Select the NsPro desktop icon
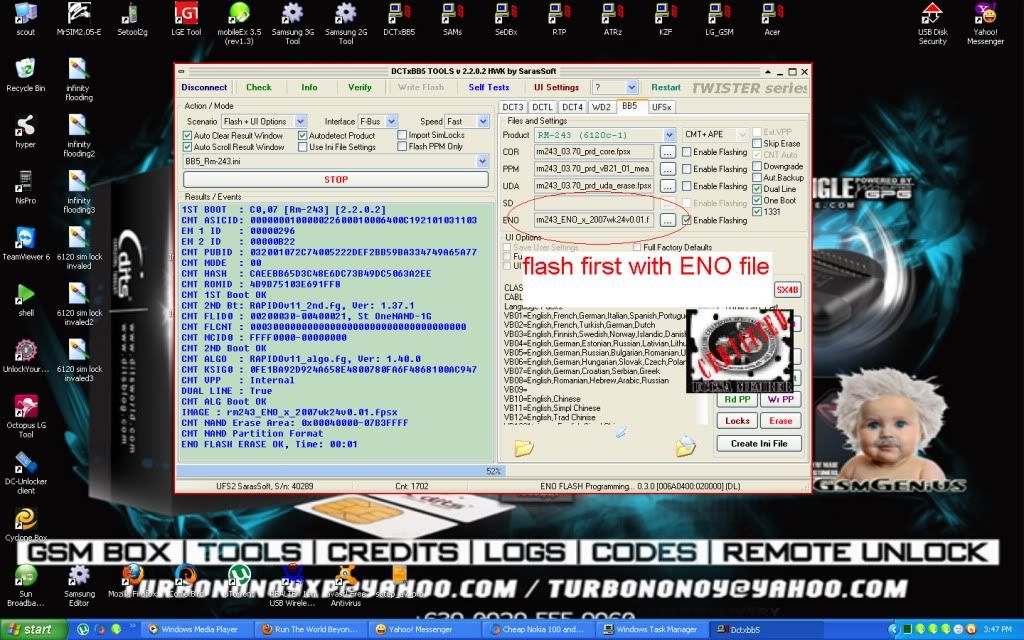Image resolution: width=1024 pixels, height=640 pixels. pos(25,187)
